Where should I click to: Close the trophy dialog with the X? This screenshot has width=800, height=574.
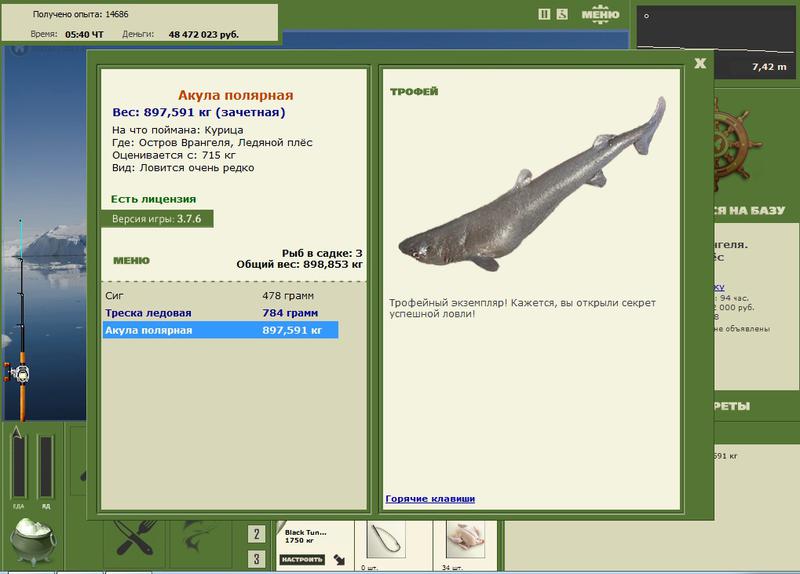[700, 63]
